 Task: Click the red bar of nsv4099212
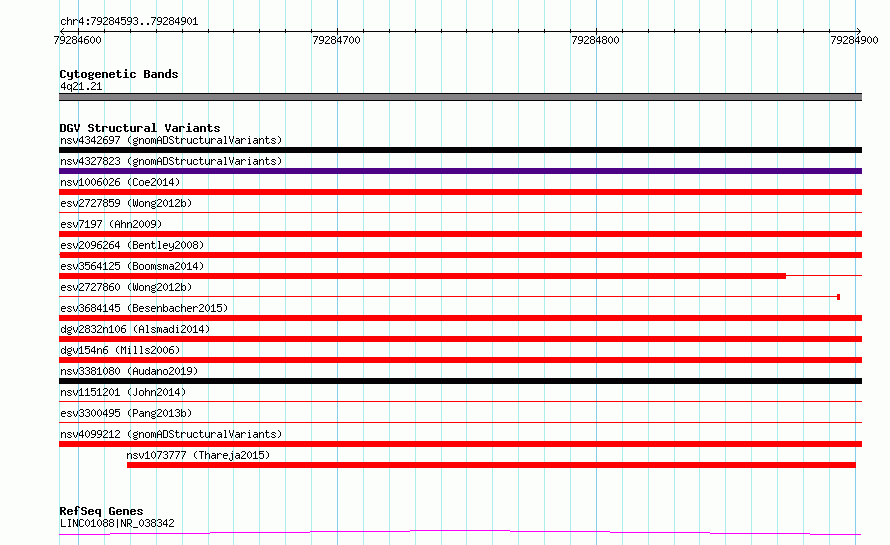[460, 444]
